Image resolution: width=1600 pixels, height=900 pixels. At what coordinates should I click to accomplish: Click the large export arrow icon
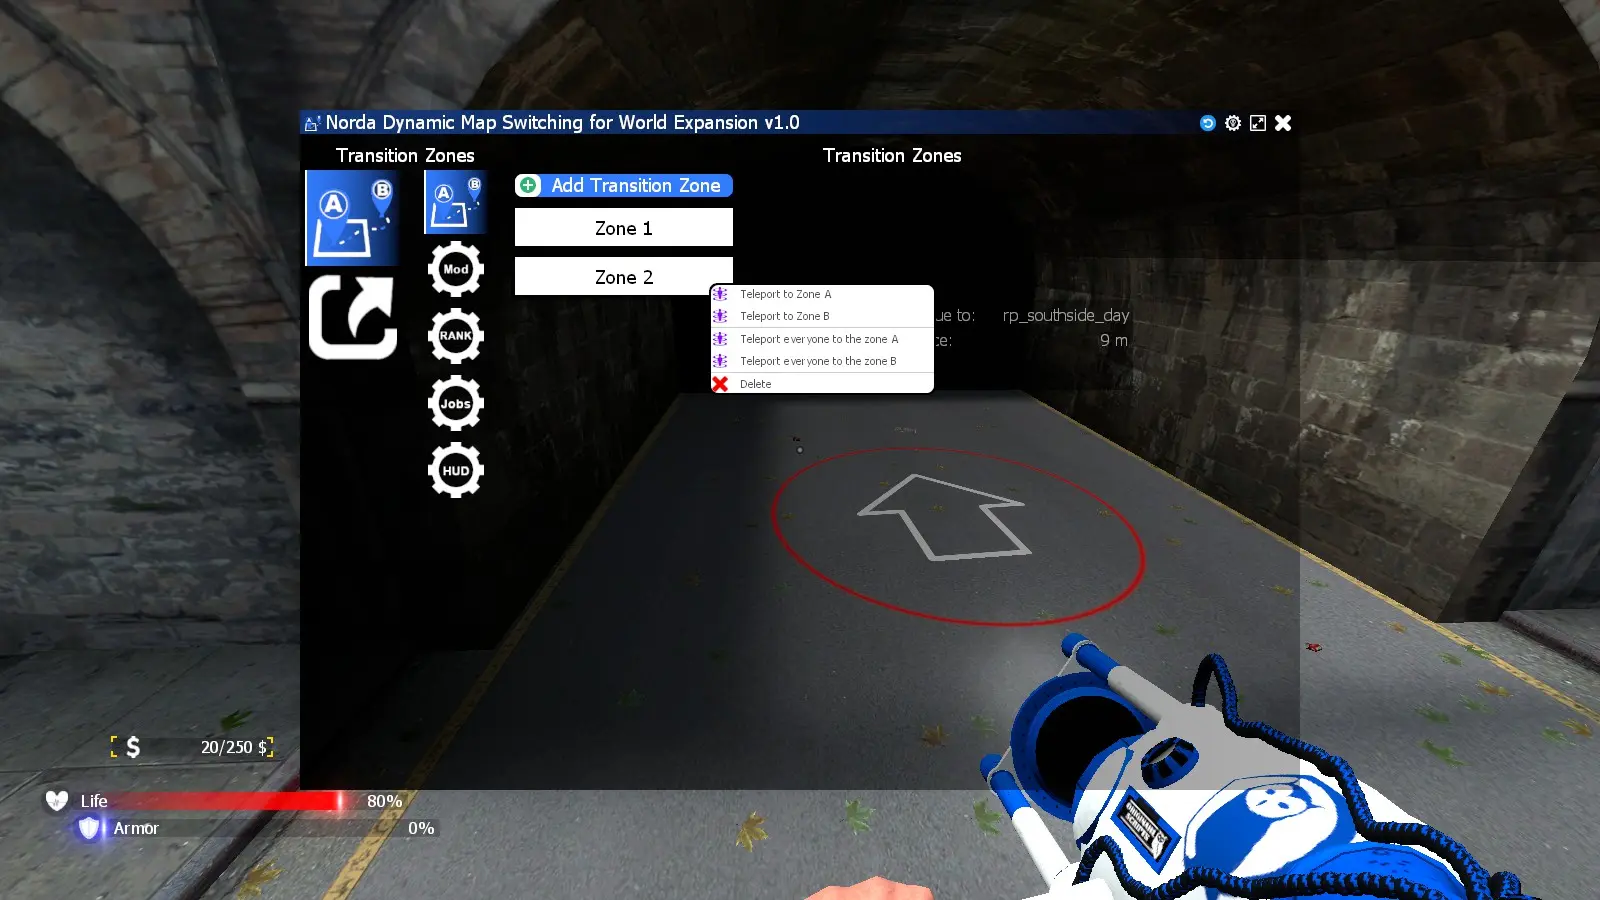[x=352, y=318]
